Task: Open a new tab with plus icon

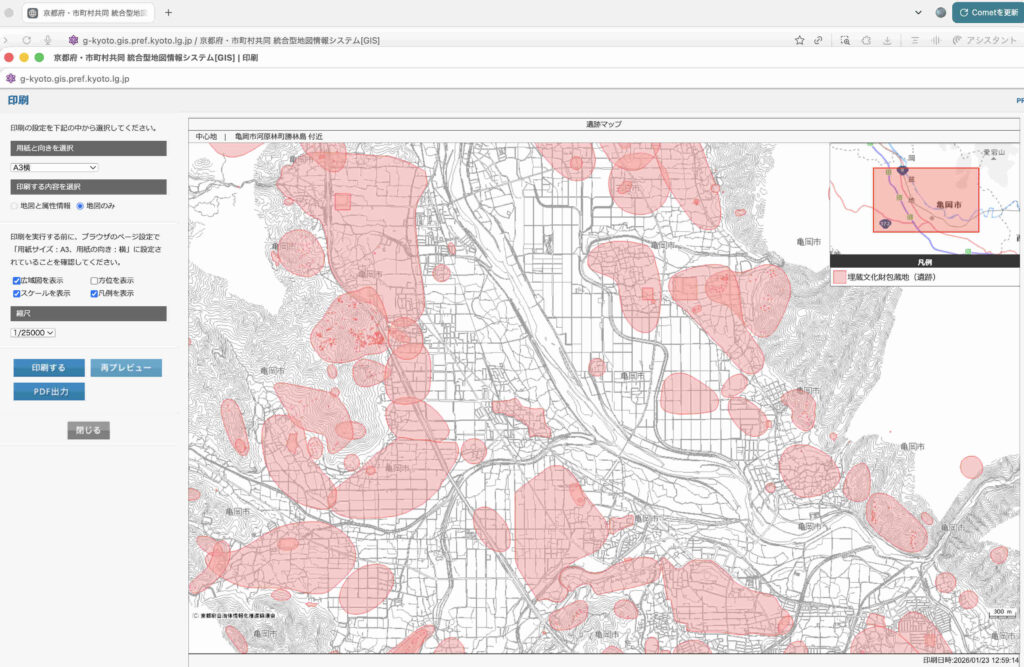Action: (x=168, y=12)
